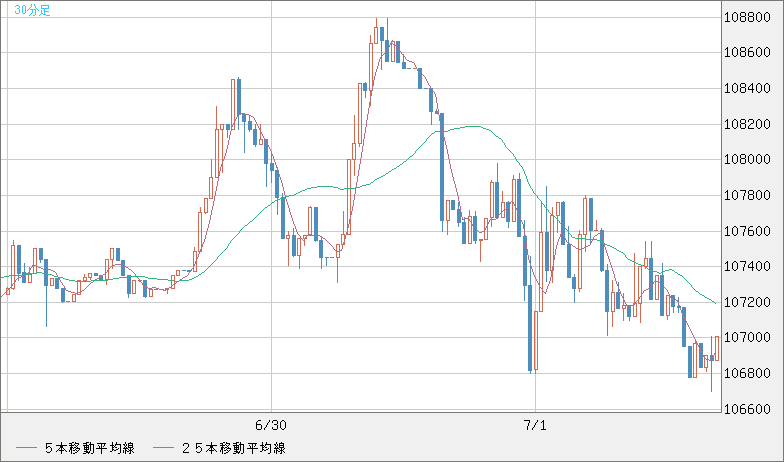
Task: Select the 106800 price axis label
Action: (747, 374)
